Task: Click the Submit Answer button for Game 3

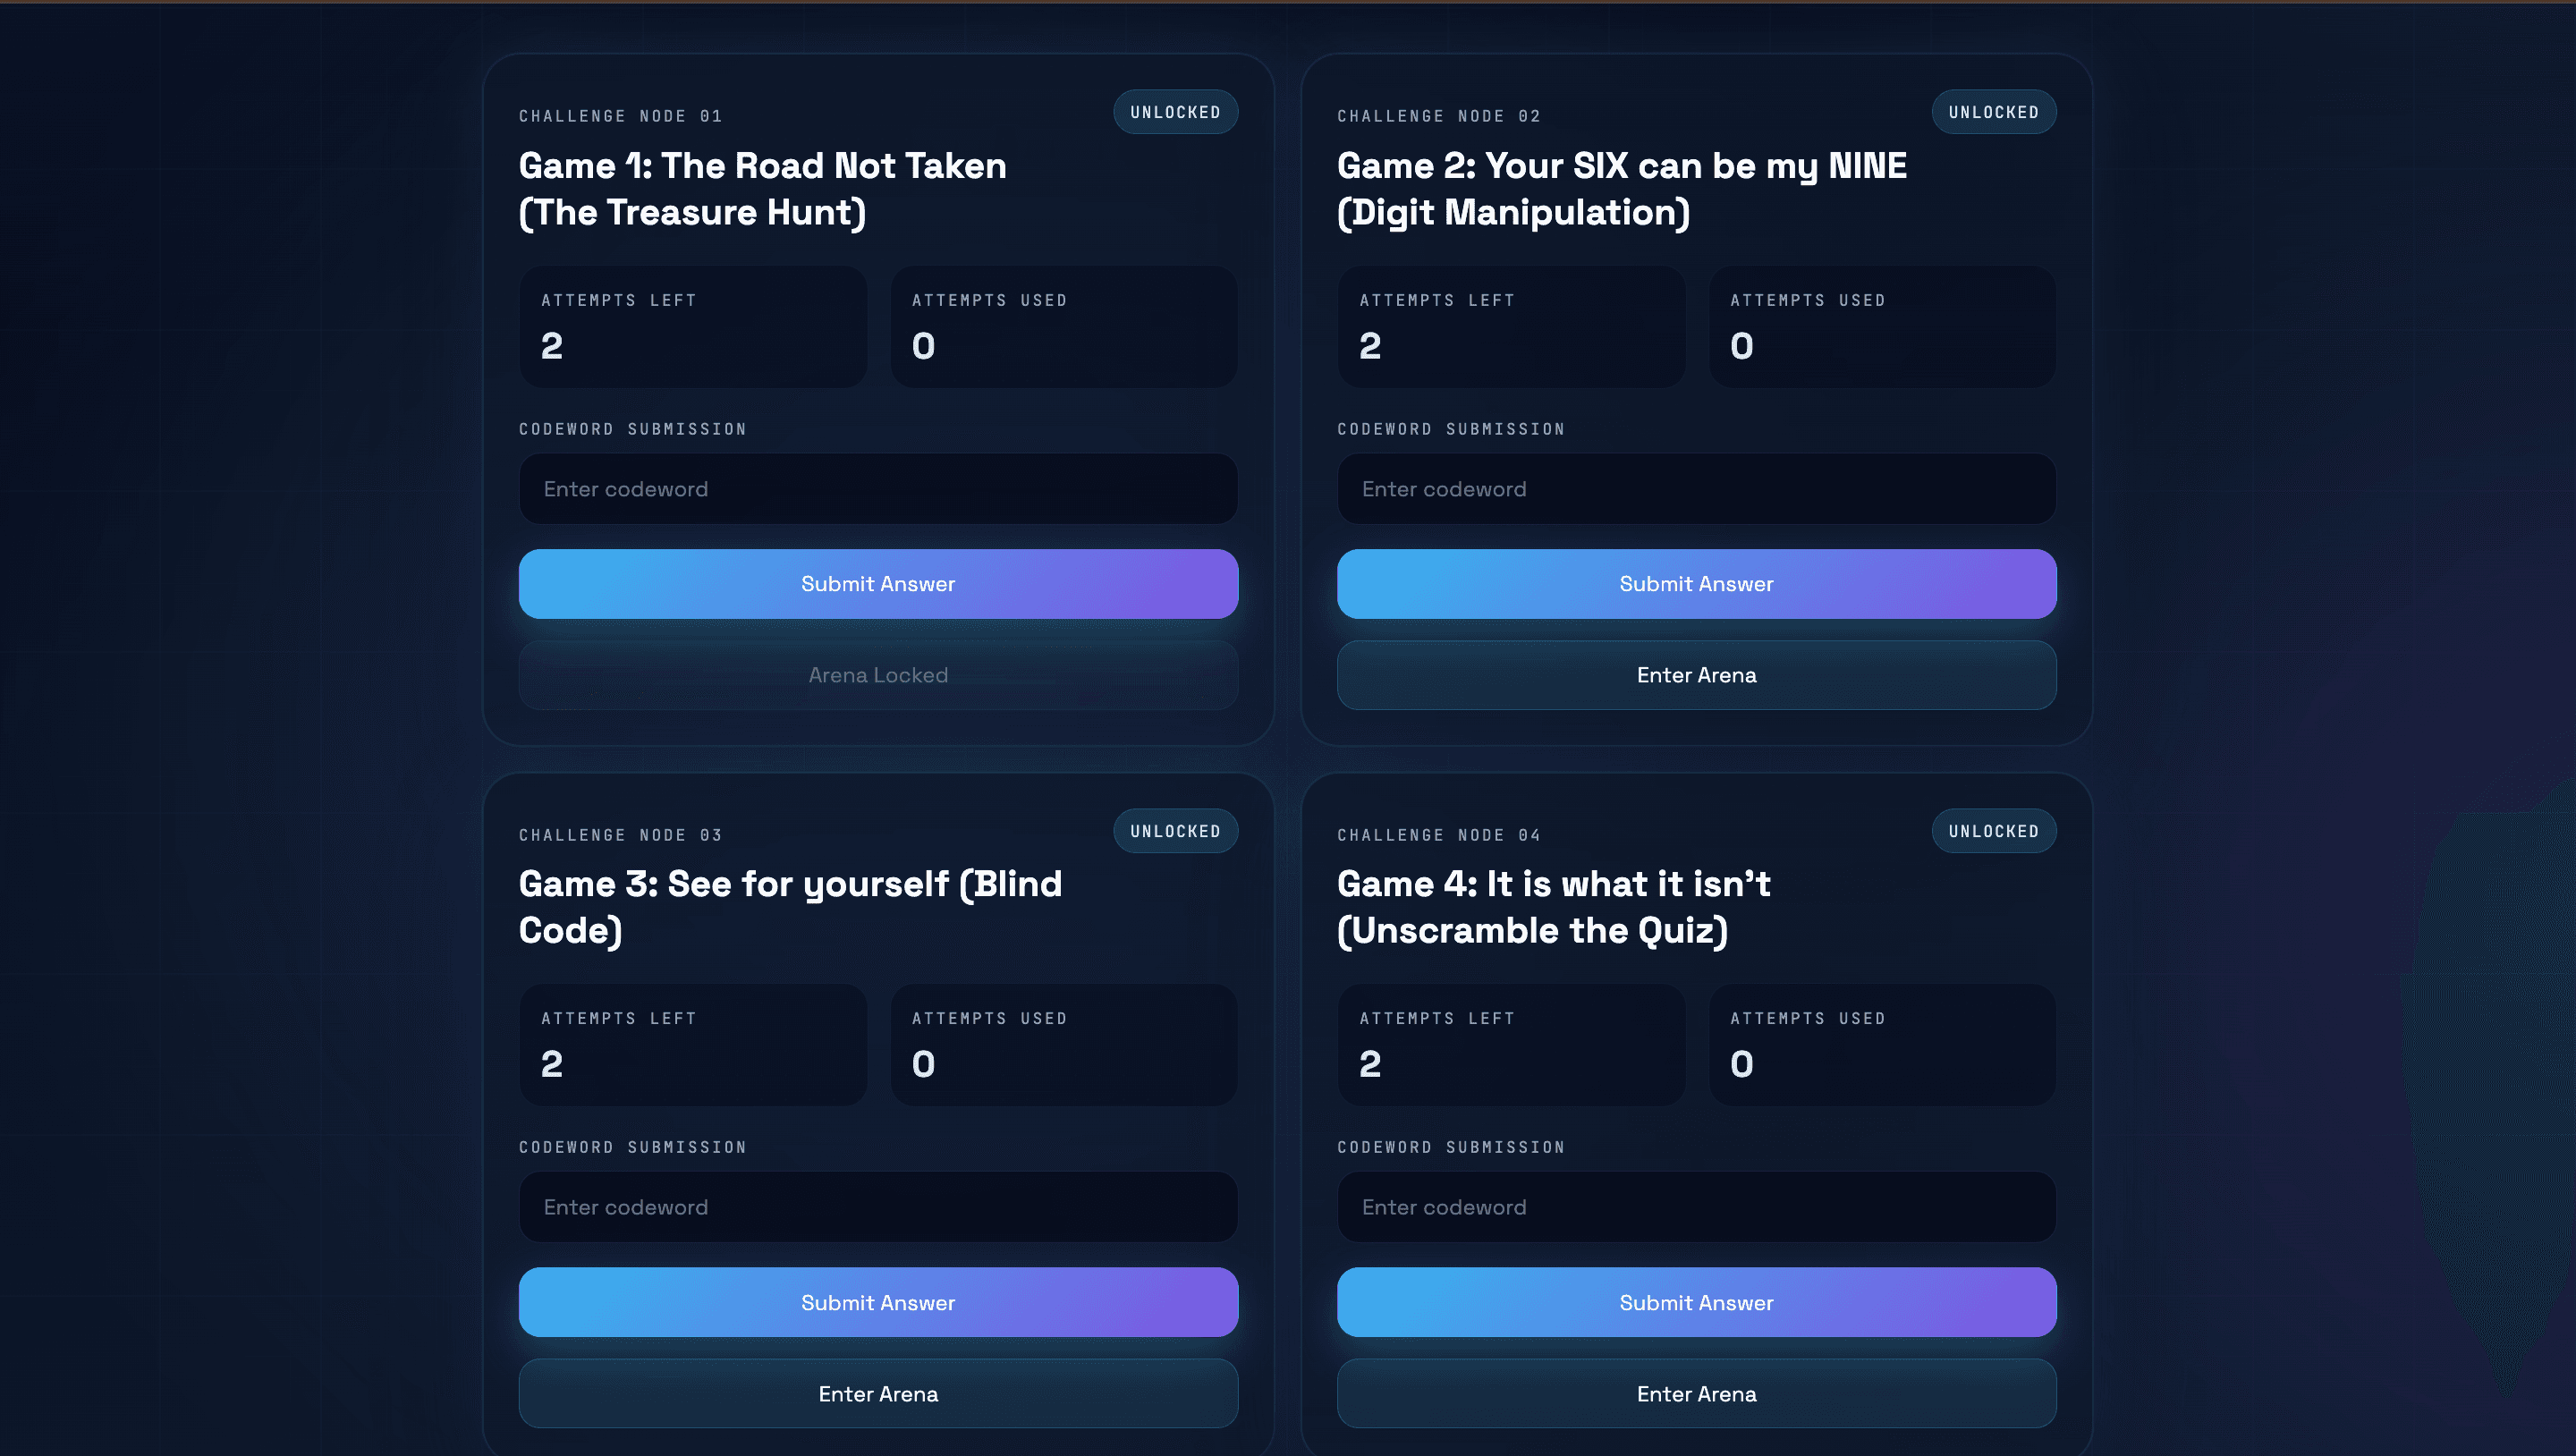Action: (x=878, y=1302)
